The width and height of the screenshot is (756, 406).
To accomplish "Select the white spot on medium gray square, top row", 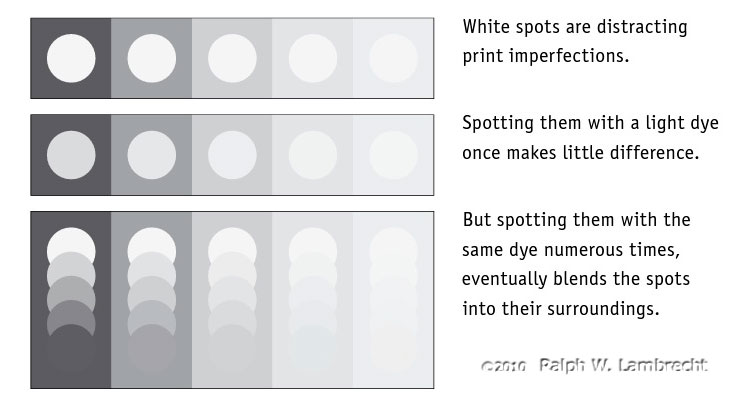I will pyautogui.click(x=151, y=58).
